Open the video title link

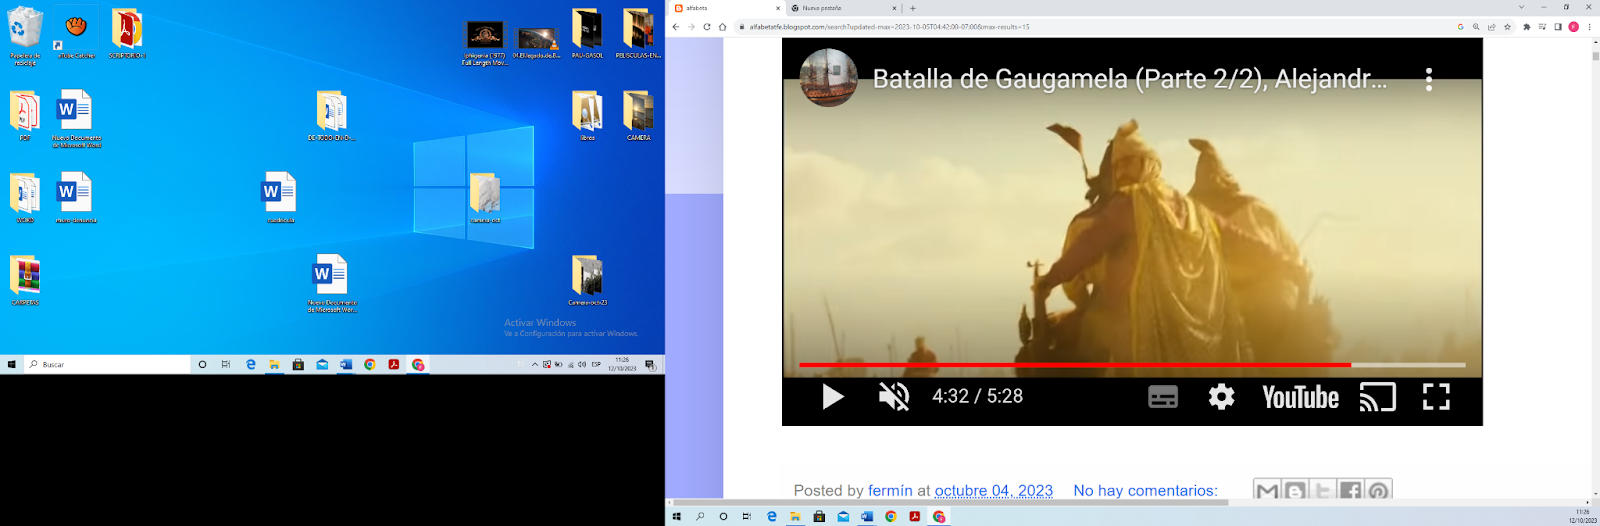1130,79
